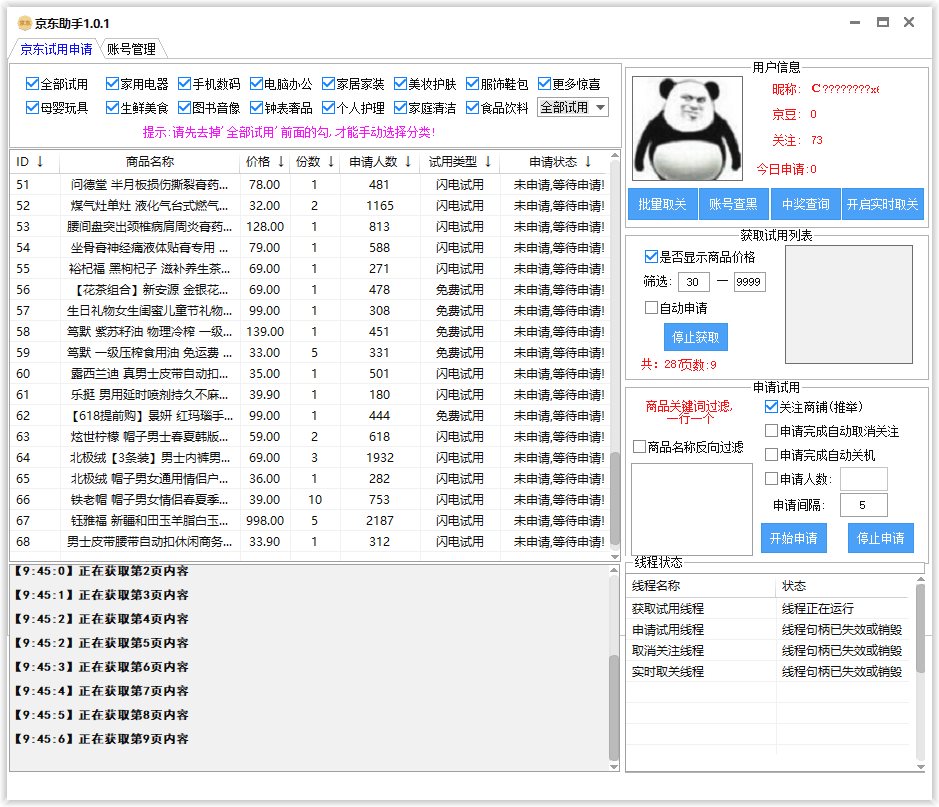Viewport: 939px width, 807px height.
Task: Click the 申请人数 limit input field
Action: tap(864, 479)
